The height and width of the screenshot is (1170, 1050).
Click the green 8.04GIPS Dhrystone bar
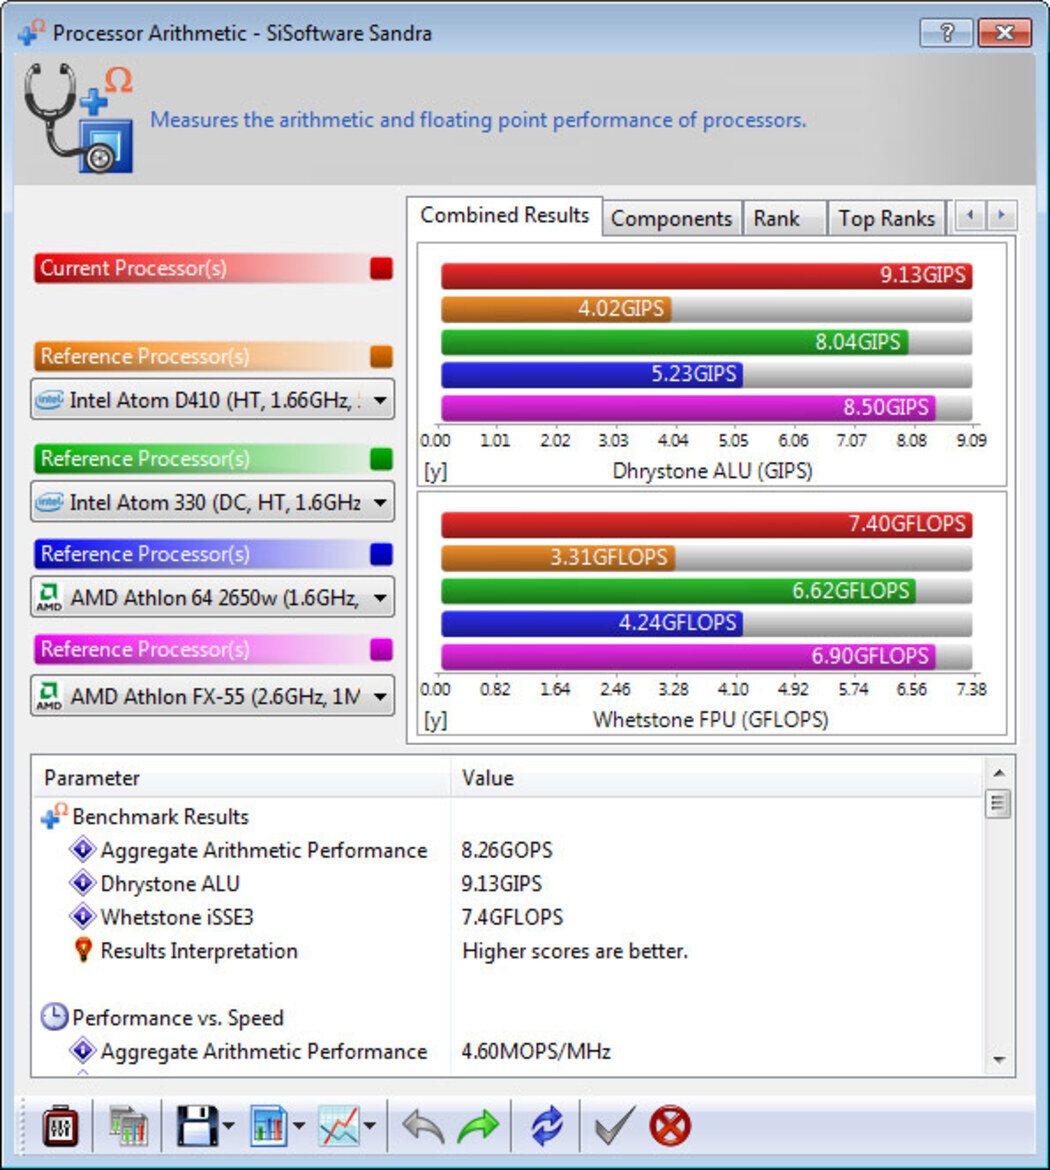pos(675,342)
